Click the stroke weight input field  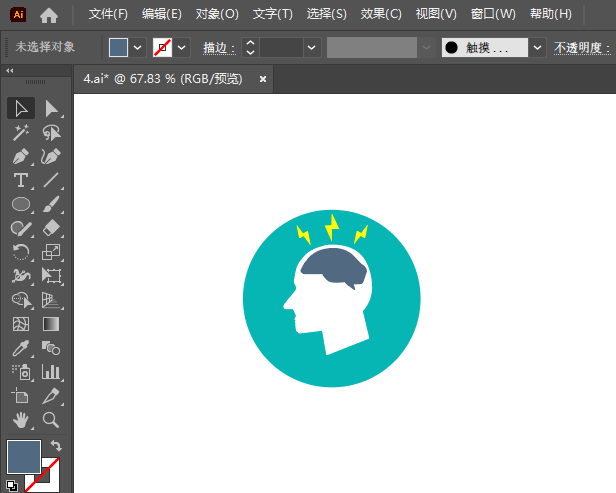281,48
